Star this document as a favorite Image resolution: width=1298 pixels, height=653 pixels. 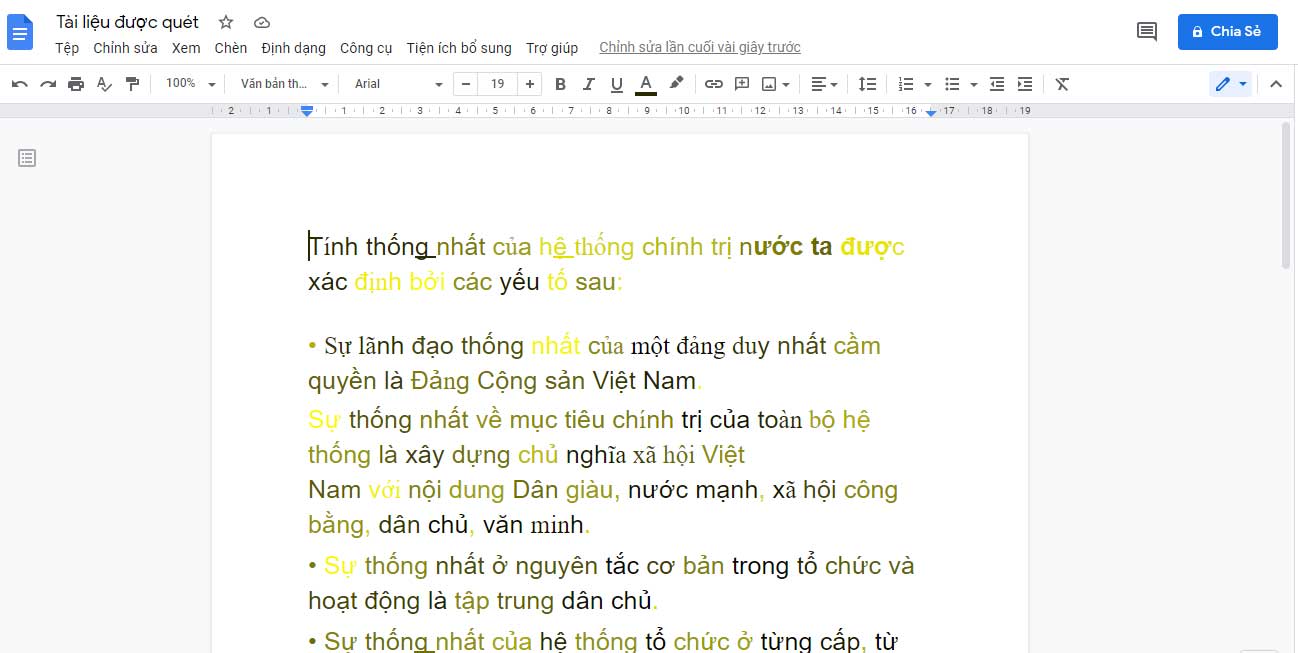[x=226, y=22]
